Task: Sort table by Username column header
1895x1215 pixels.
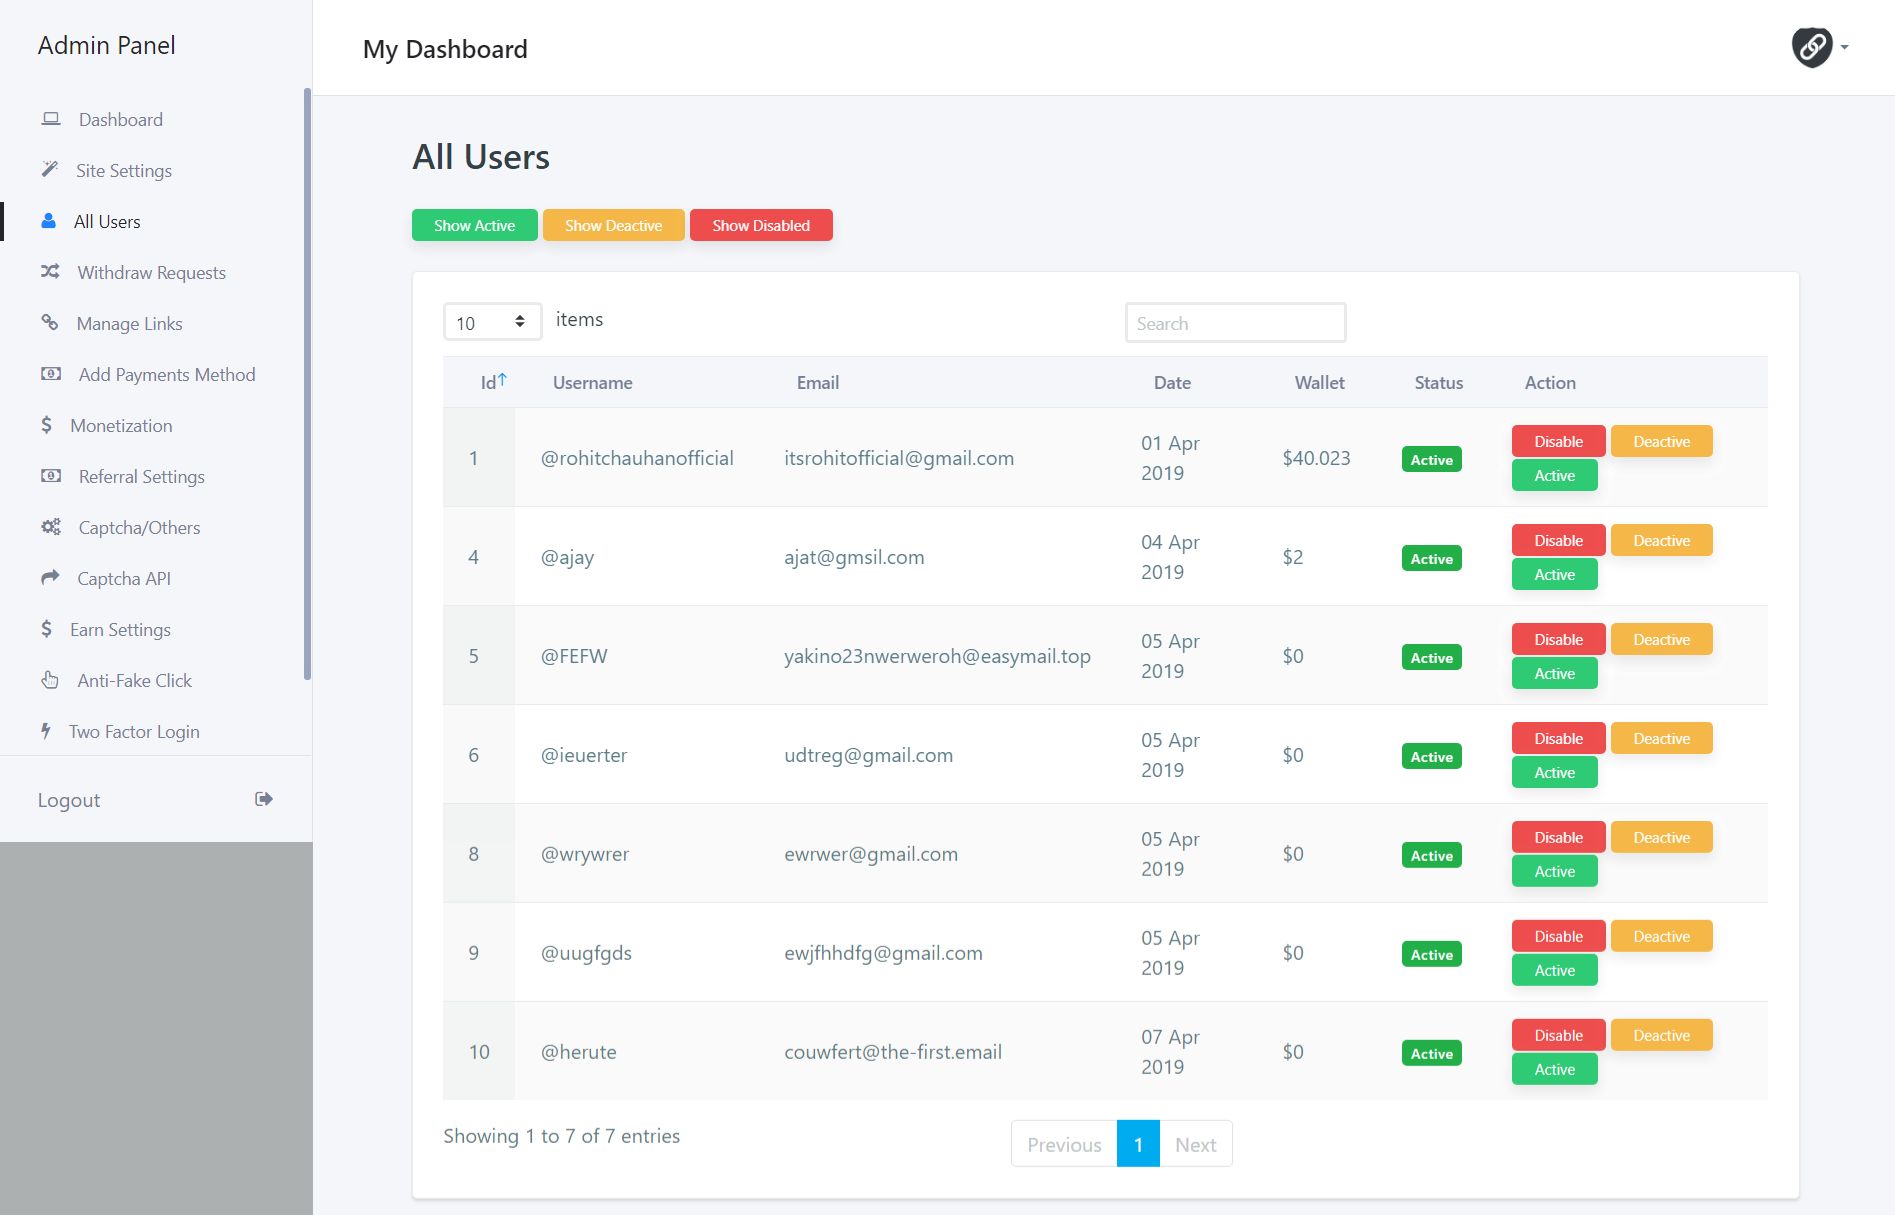Action: pos(593,382)
